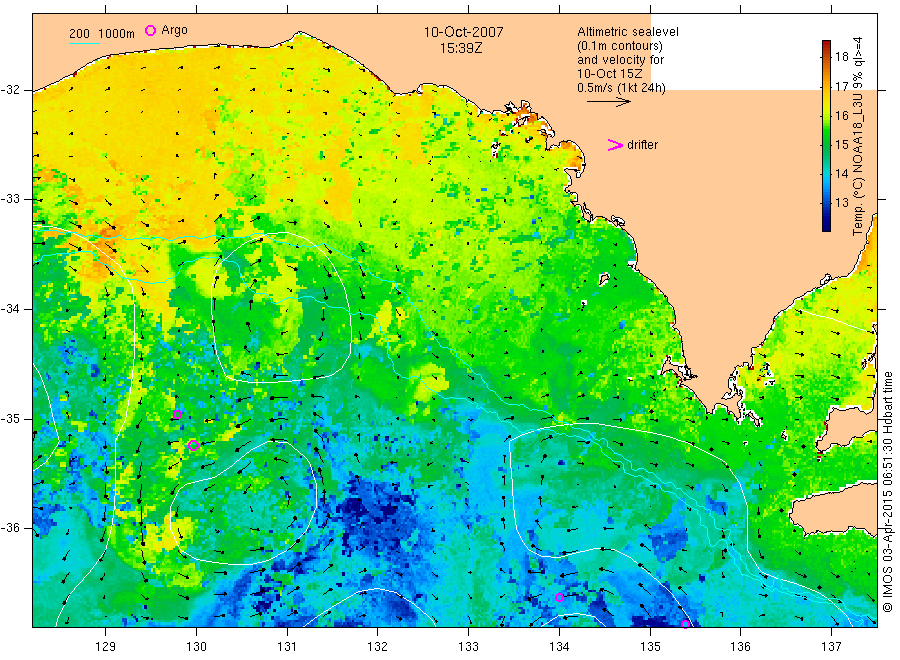Click the magenta drifter arrow symbol
Viewport: 900px width, 660px height.
[x=615, y=145]
